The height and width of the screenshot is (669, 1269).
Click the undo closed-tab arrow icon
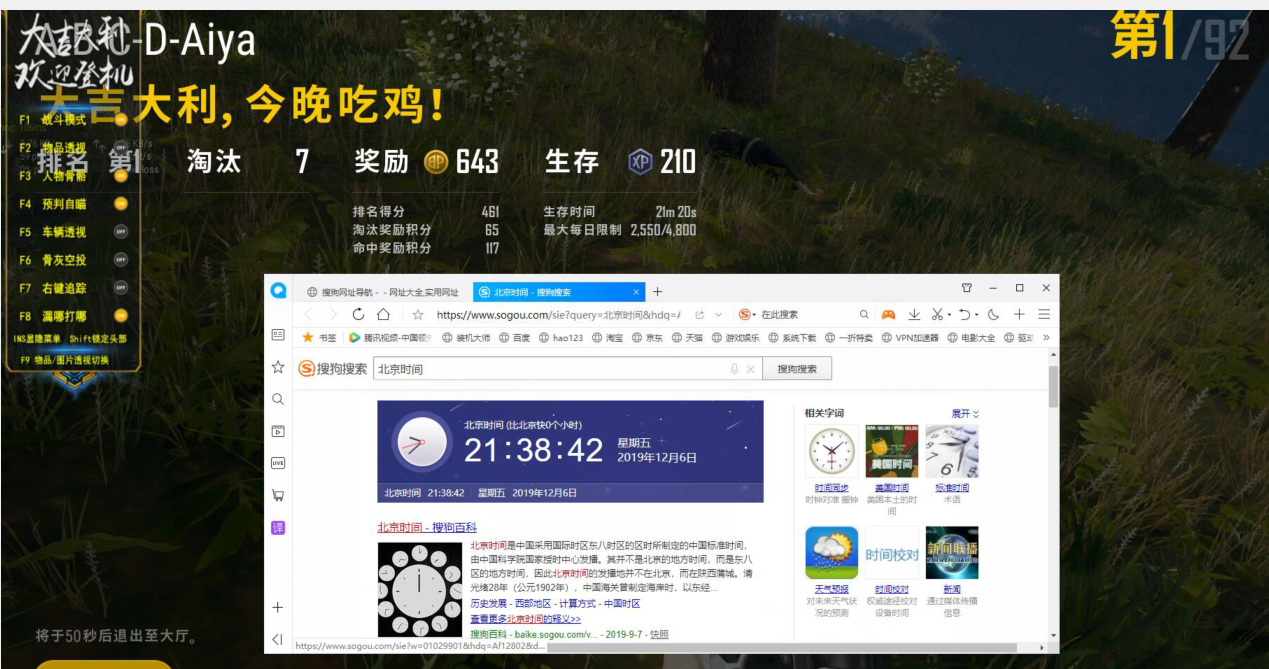point(964,314)
